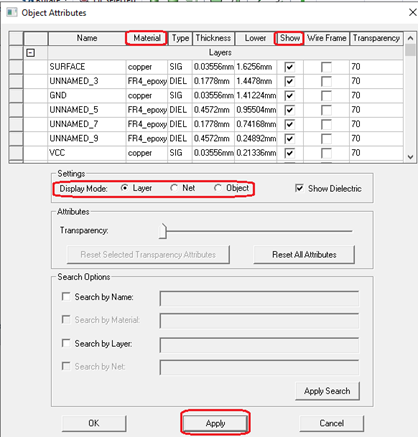
Task: Select the SURFACE layer name cell
Action: click(x=87, y=67)
